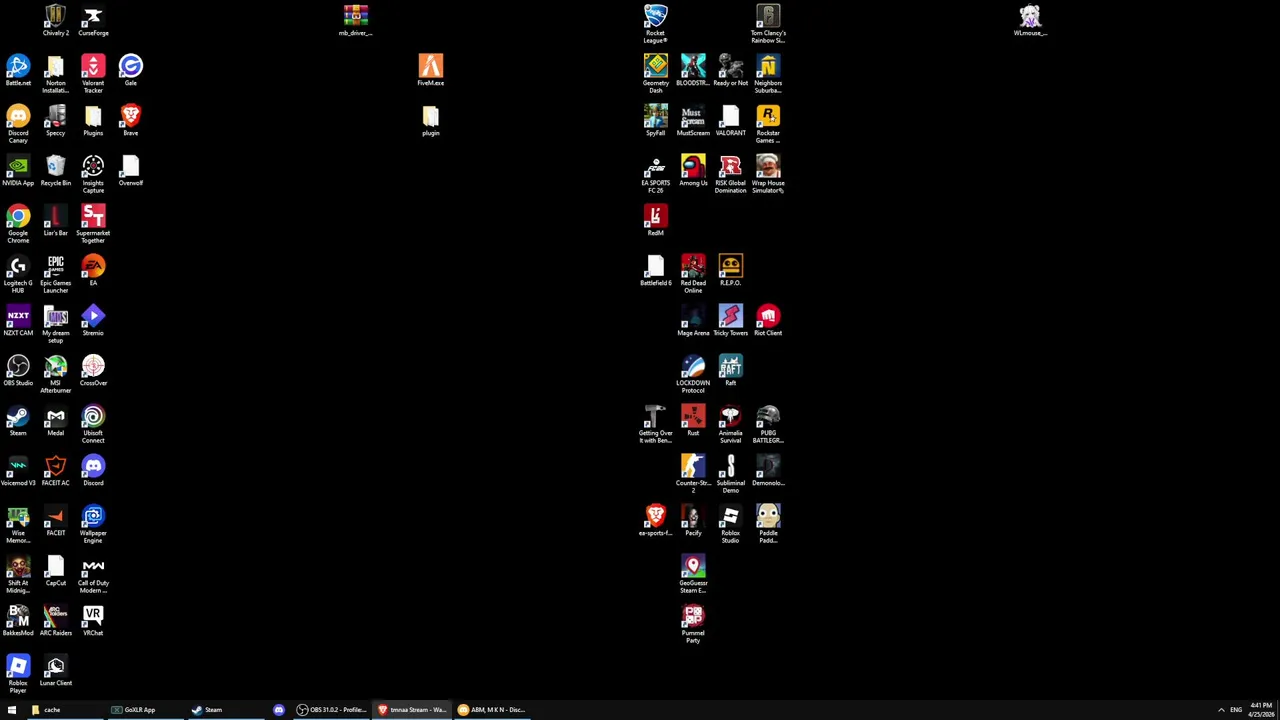Open the Windows Start menu

coord(12,710)
